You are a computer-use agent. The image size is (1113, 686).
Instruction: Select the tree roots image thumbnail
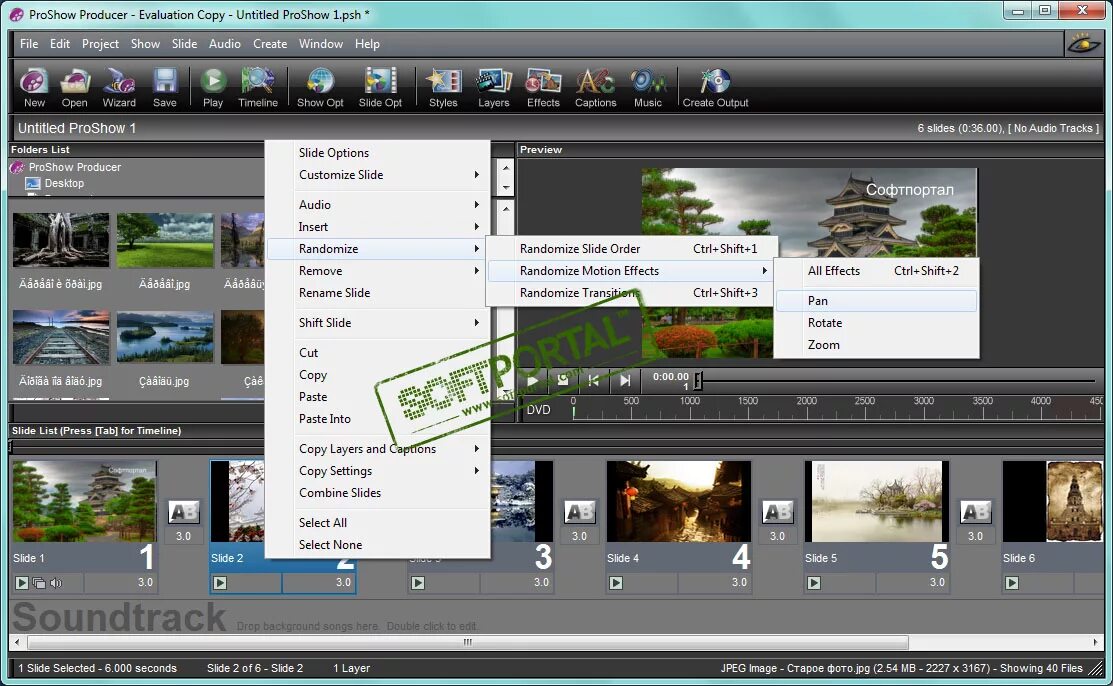(x=61, y=240)
